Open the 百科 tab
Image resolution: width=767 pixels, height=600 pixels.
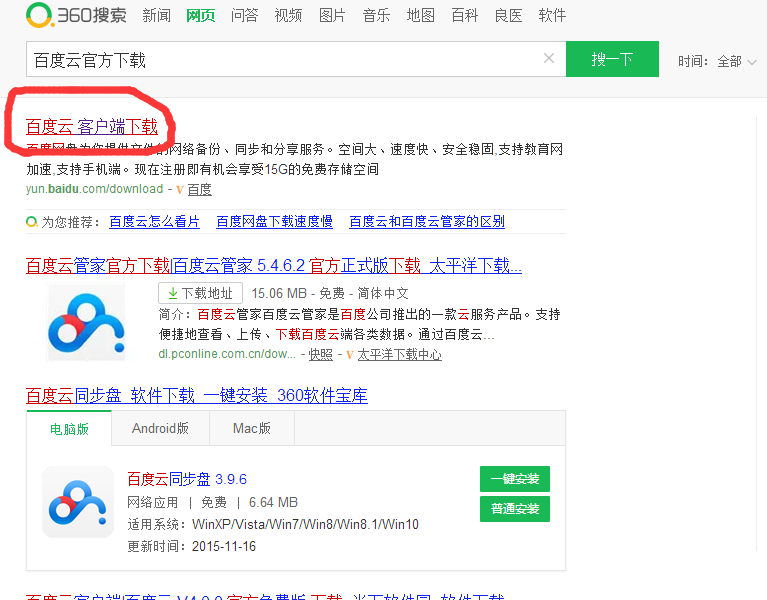point(464,16)
